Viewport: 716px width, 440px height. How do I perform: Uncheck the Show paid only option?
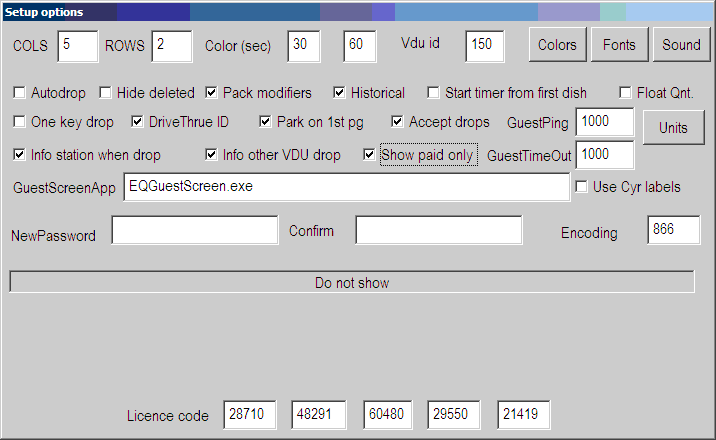370,155
